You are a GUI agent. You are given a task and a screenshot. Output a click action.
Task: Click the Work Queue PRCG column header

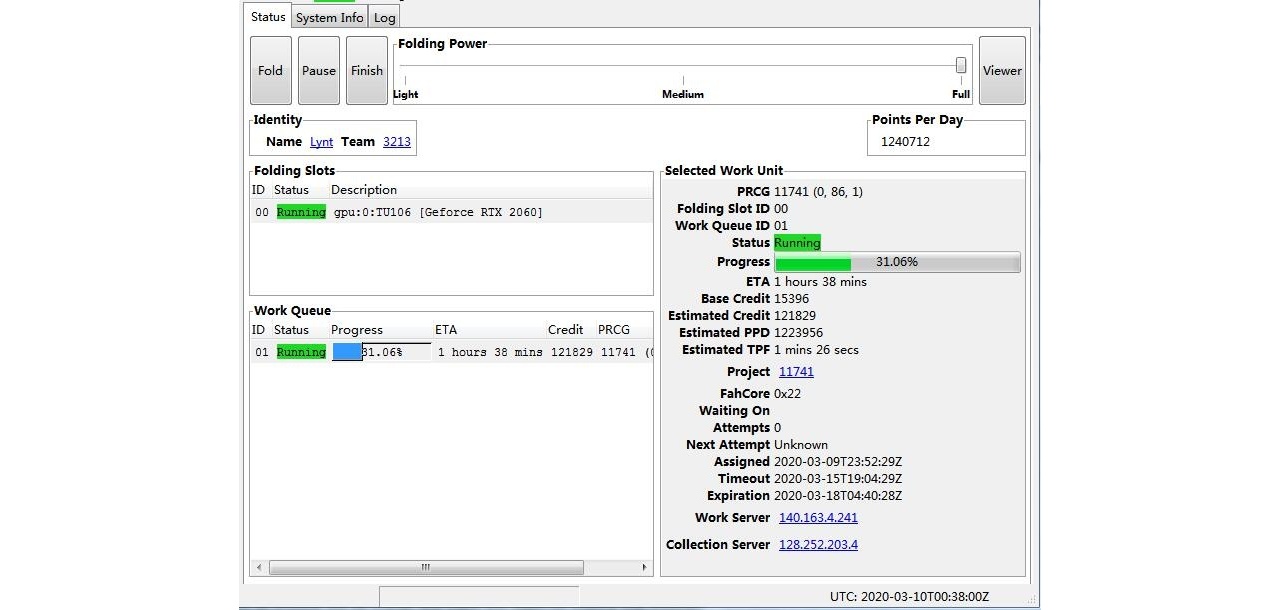[x=614, y=330]
